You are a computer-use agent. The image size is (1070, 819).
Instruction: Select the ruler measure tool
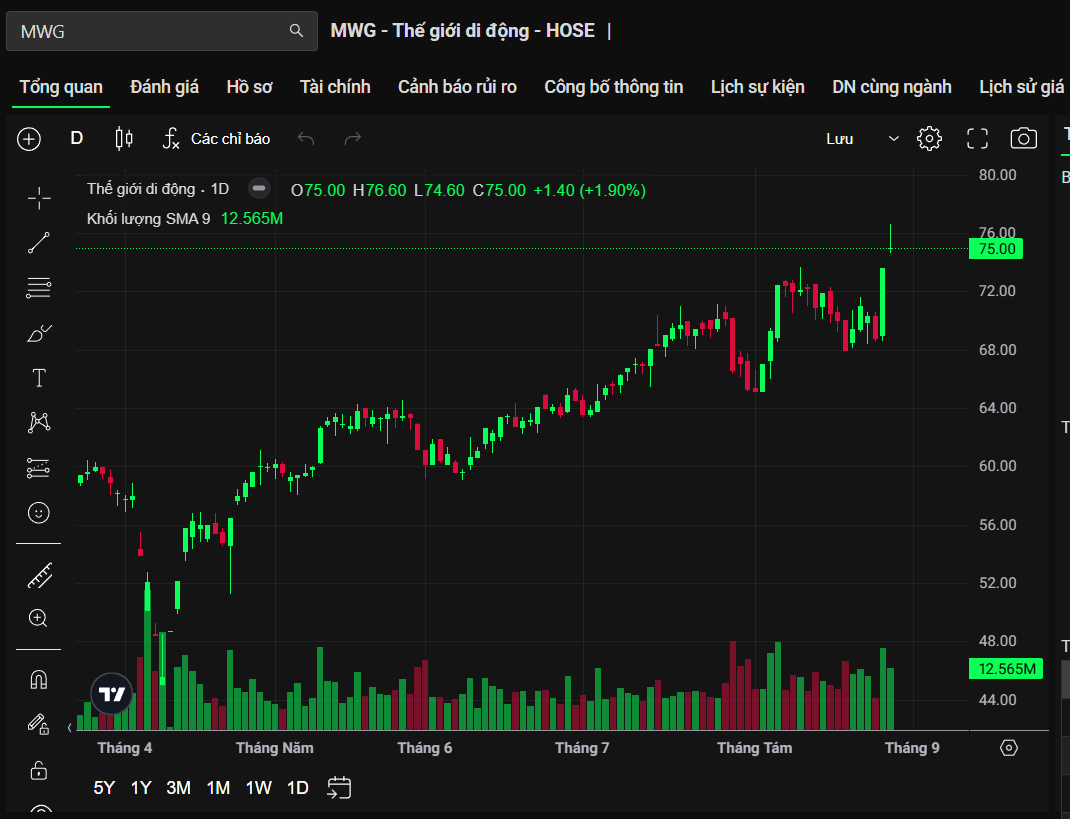point(39,575)
